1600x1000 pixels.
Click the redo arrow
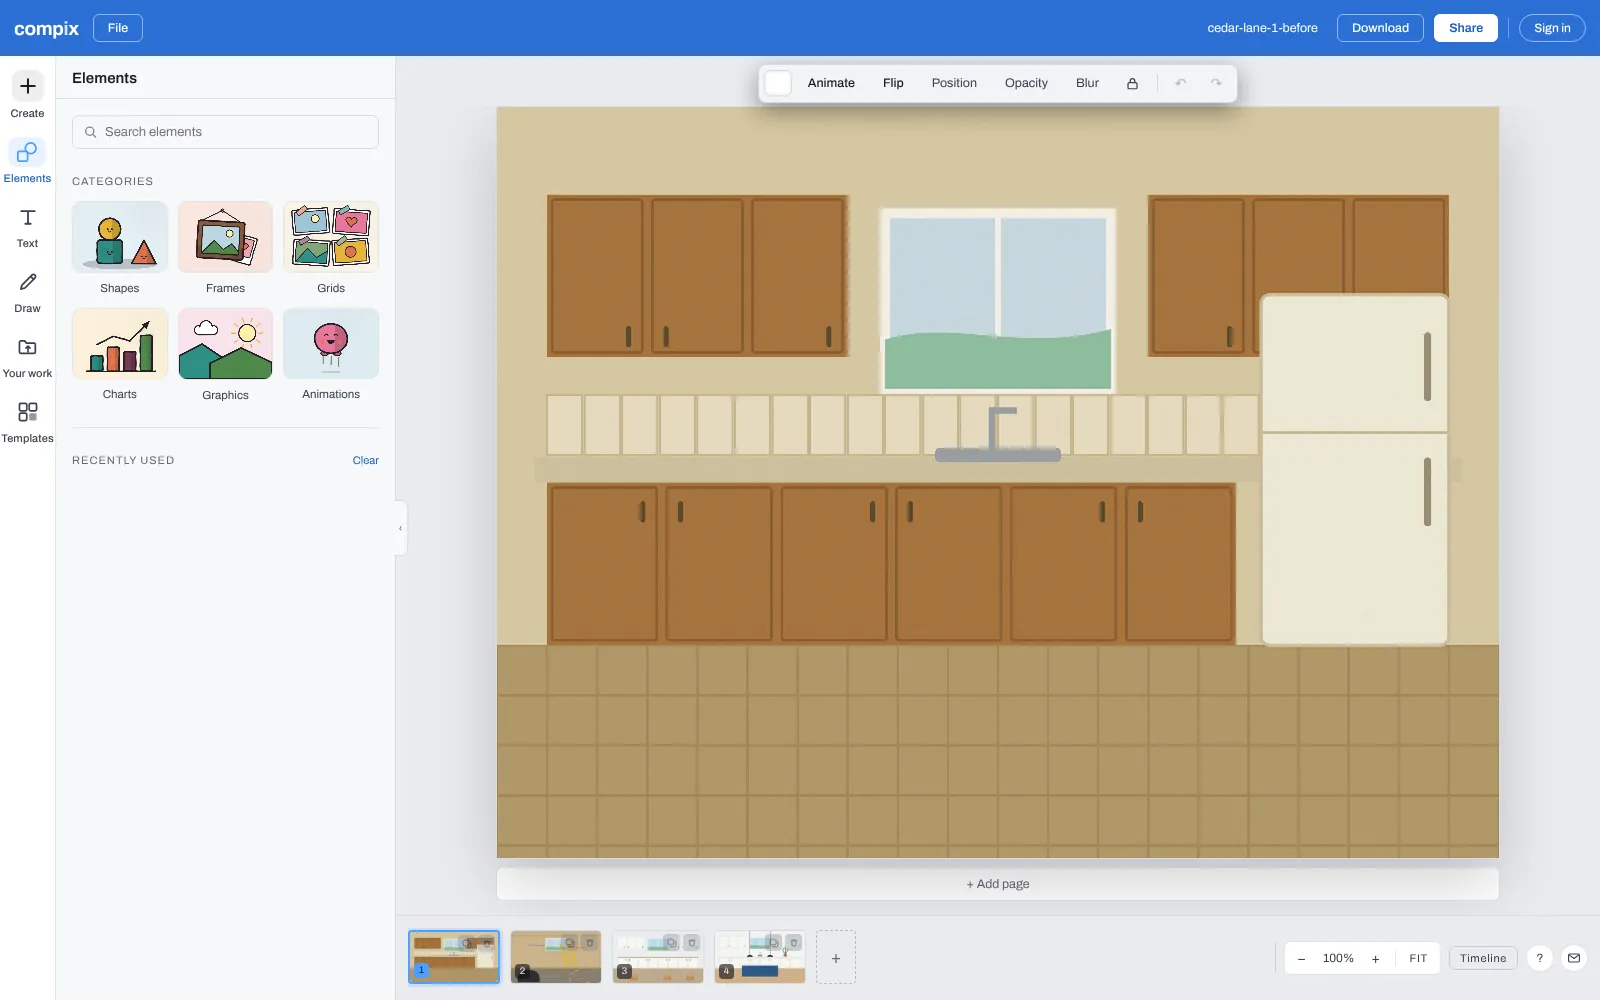(1216, 83)
